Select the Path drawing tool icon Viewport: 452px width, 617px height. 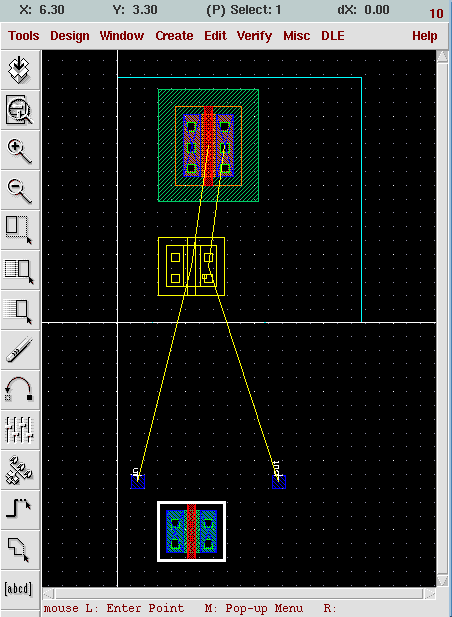pyautogui.click(x=20, y=510)
